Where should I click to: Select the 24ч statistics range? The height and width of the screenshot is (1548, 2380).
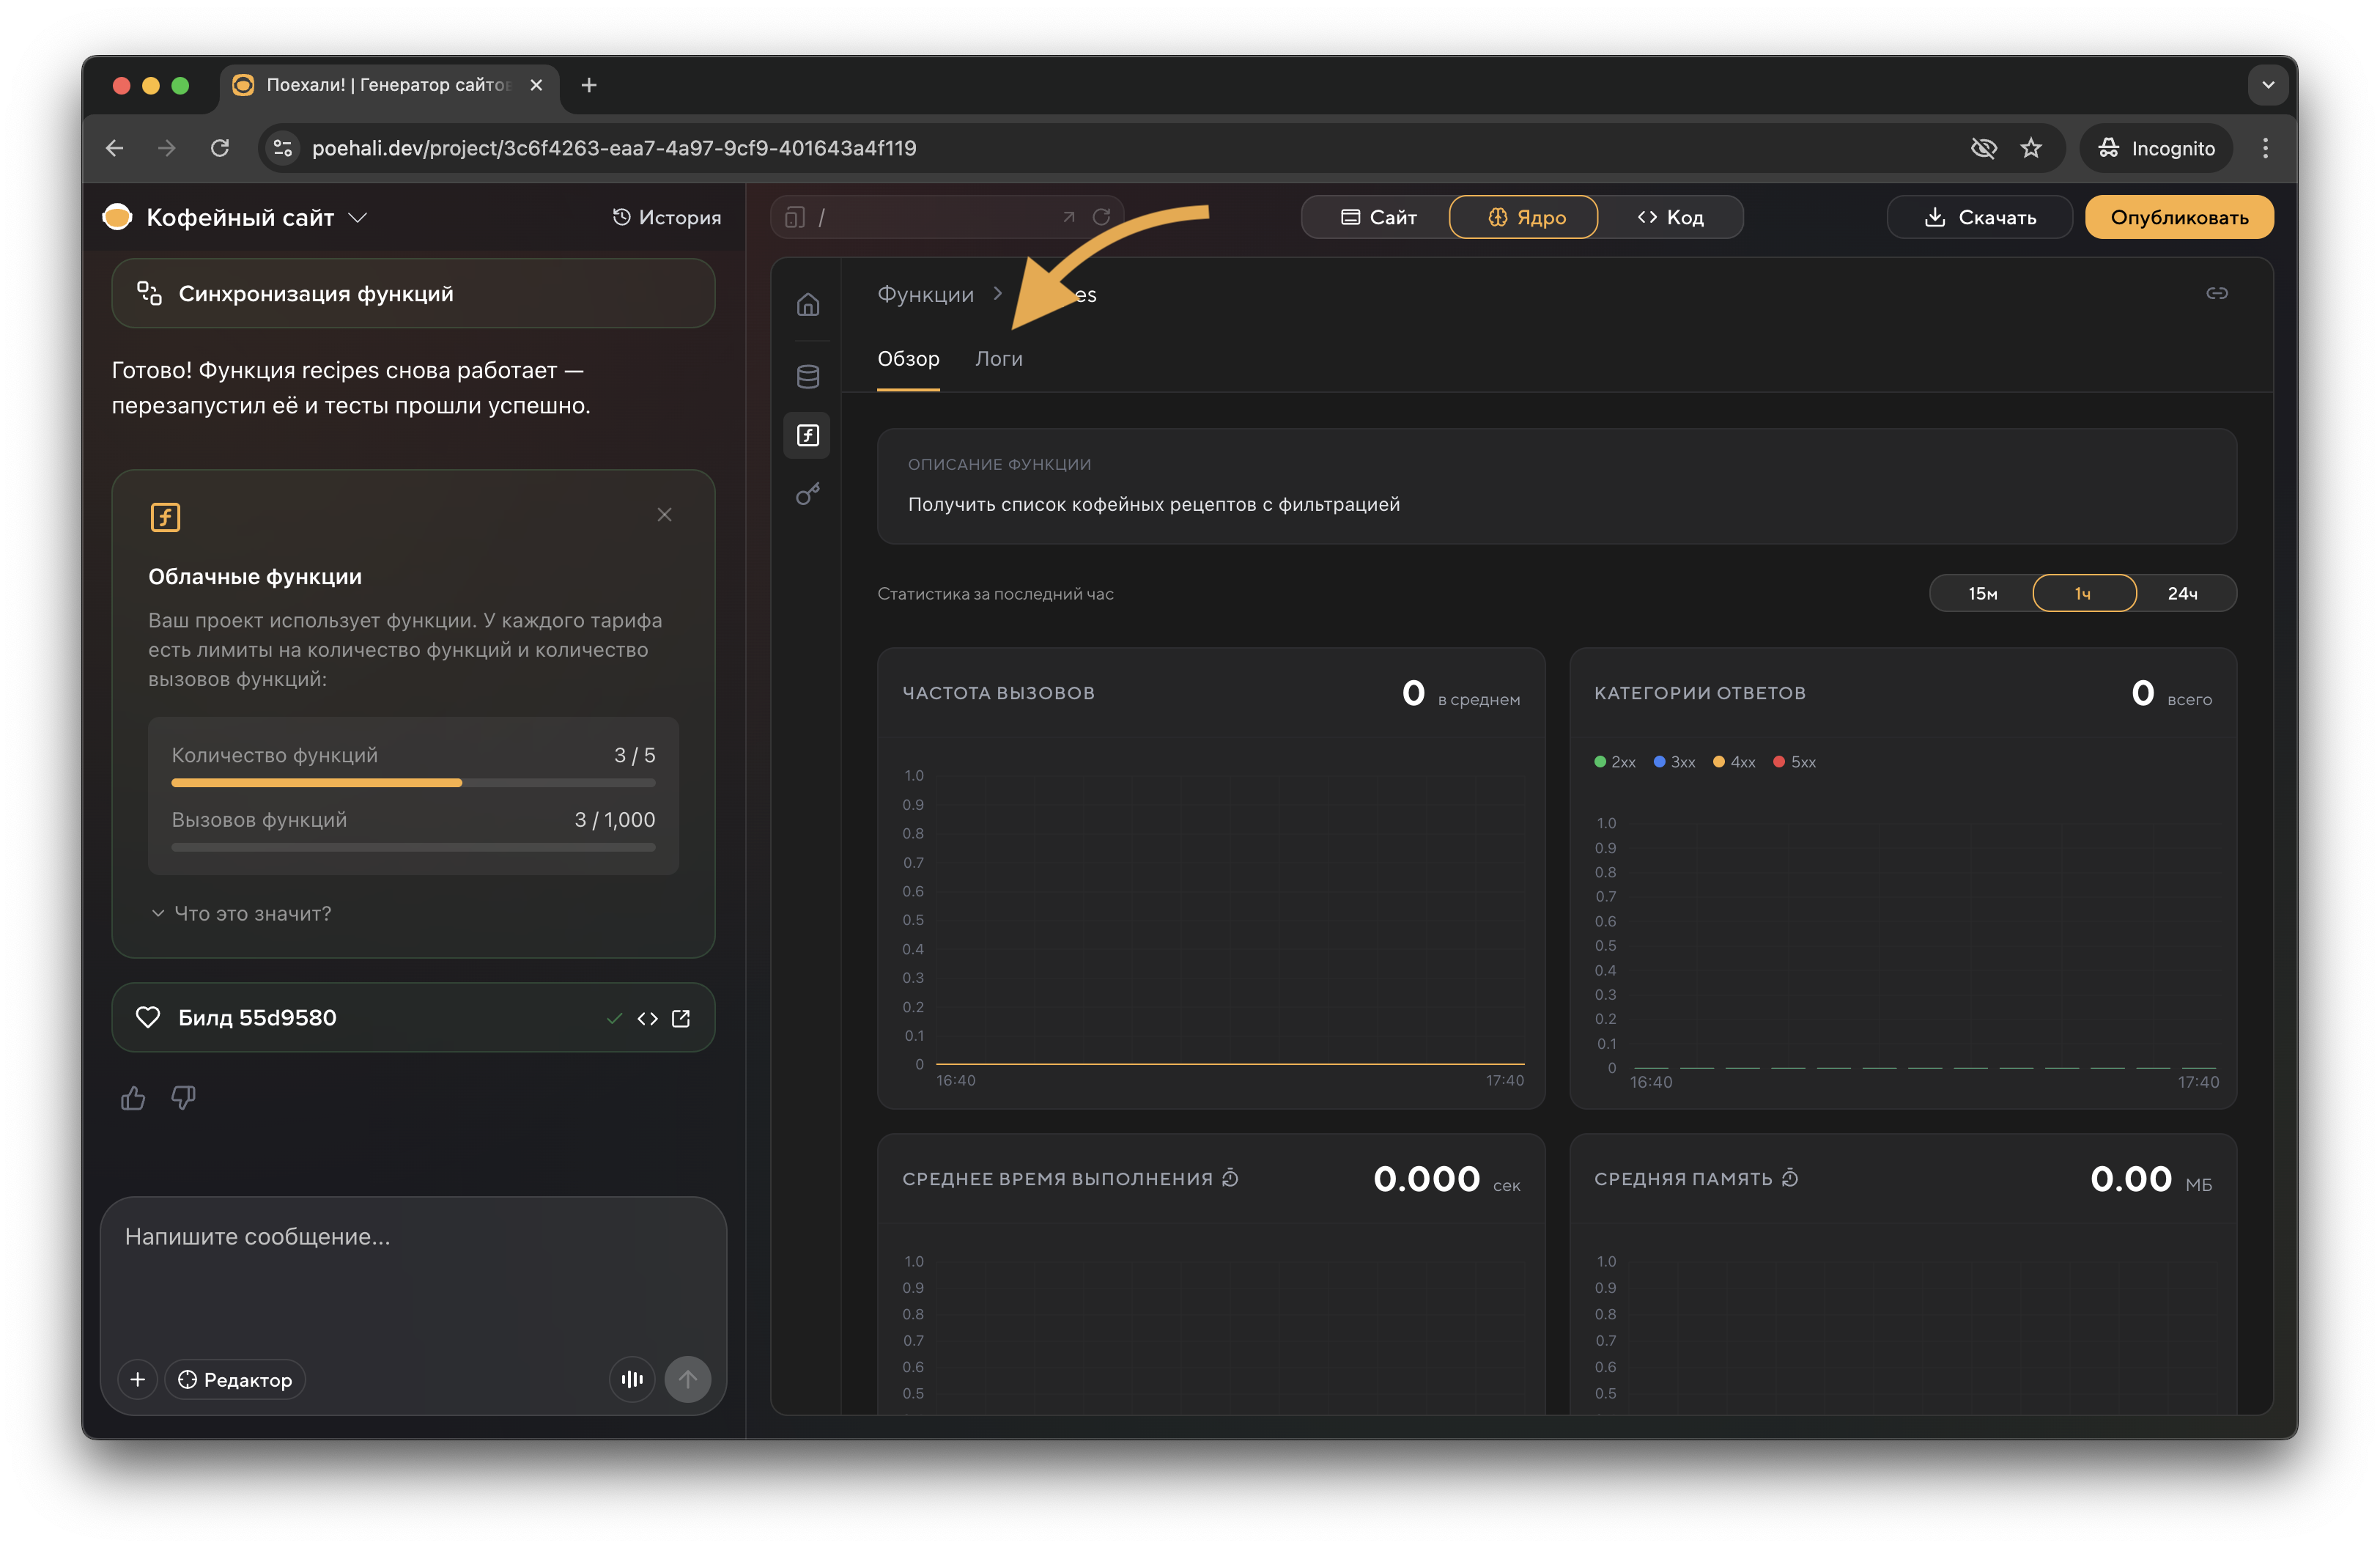(2182, 593)
